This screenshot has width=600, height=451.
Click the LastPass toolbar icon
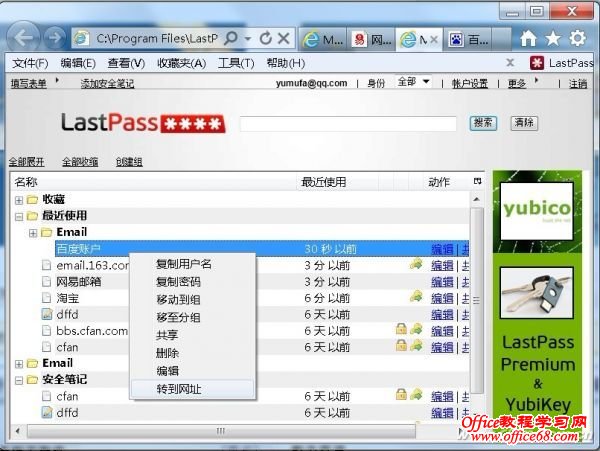[x=537, y=63]
